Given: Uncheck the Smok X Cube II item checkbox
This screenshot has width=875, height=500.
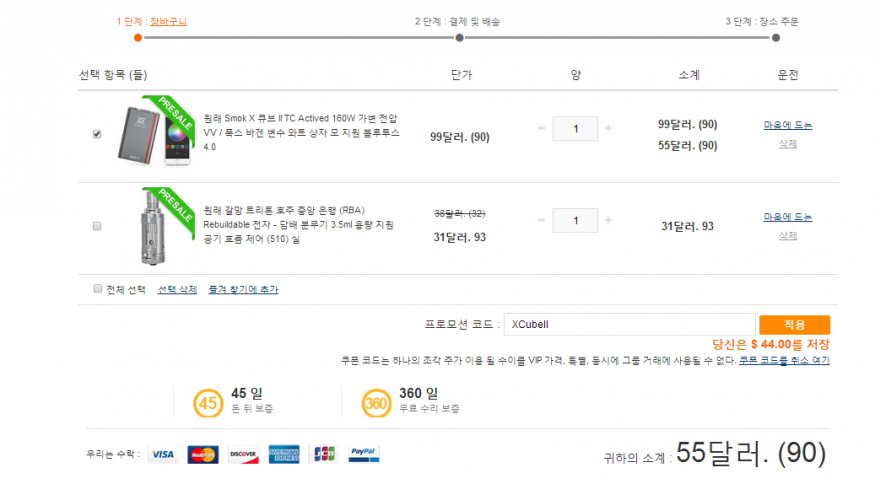Looking at the screenshot, I should (x=97, y=134).
